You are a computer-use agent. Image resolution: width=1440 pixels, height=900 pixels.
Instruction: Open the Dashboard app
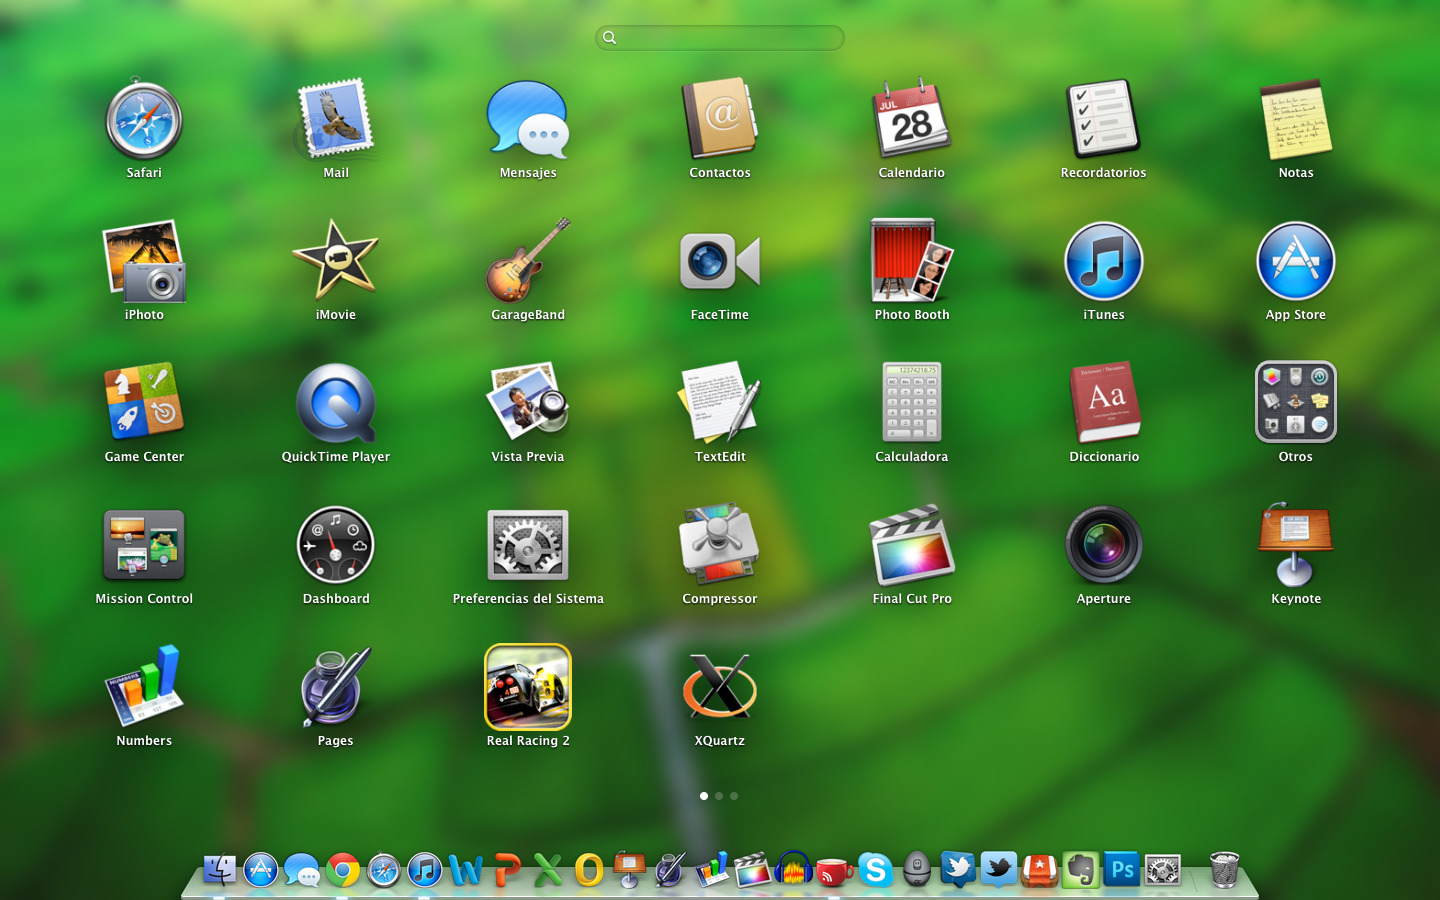coord(335,546)
